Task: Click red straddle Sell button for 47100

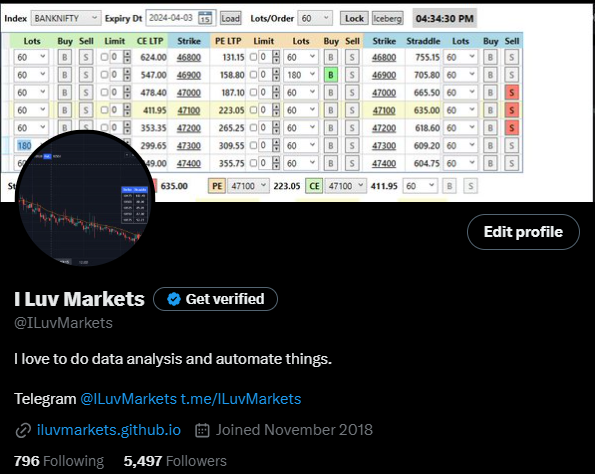Action: (512, 110)
